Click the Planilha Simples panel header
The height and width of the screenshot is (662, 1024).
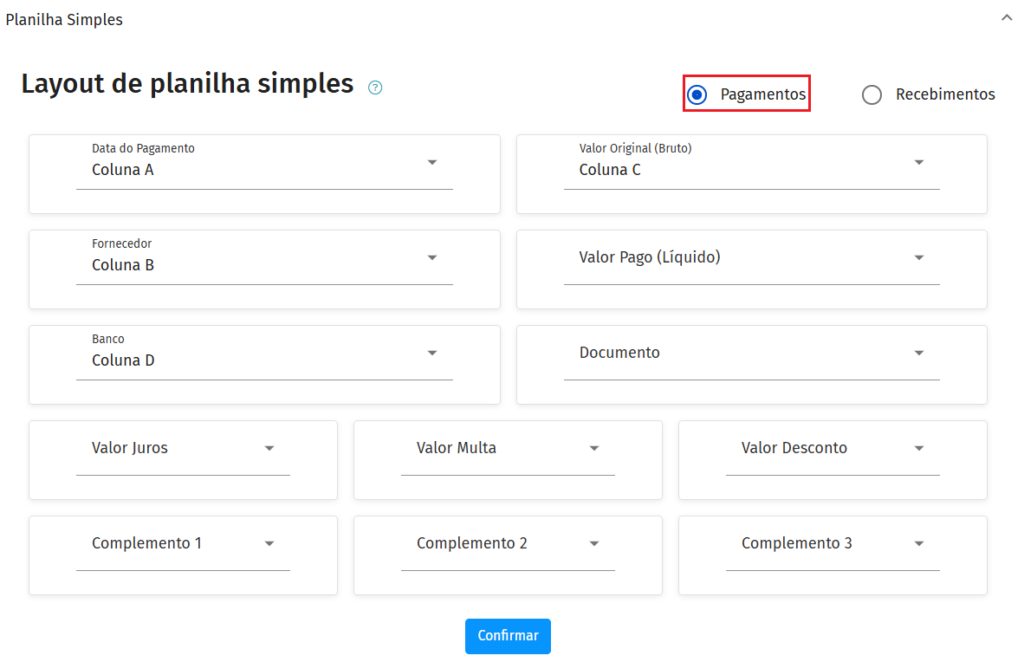tap(64, 19)
